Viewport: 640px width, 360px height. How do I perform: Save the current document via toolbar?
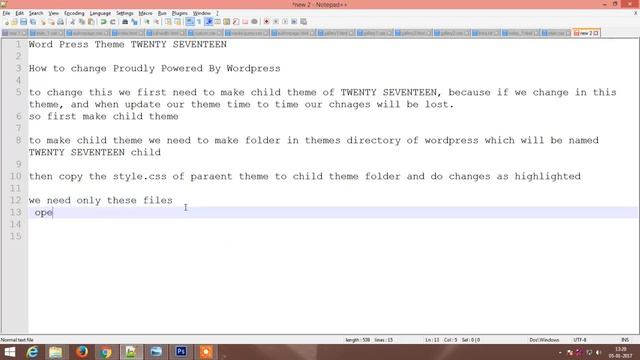click(x=23, y=22)
